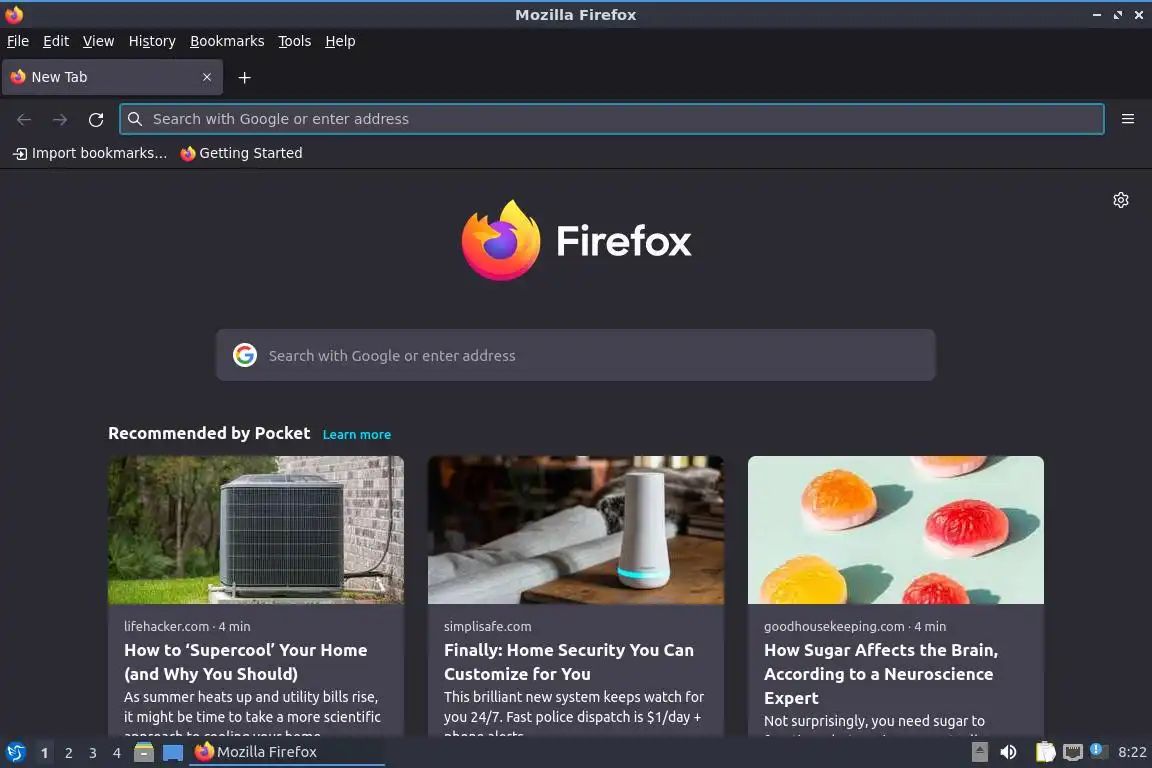This screenshot has width=1152, height=768.
Task: Open new tab page personalize gear
Action: point(1120,200)
